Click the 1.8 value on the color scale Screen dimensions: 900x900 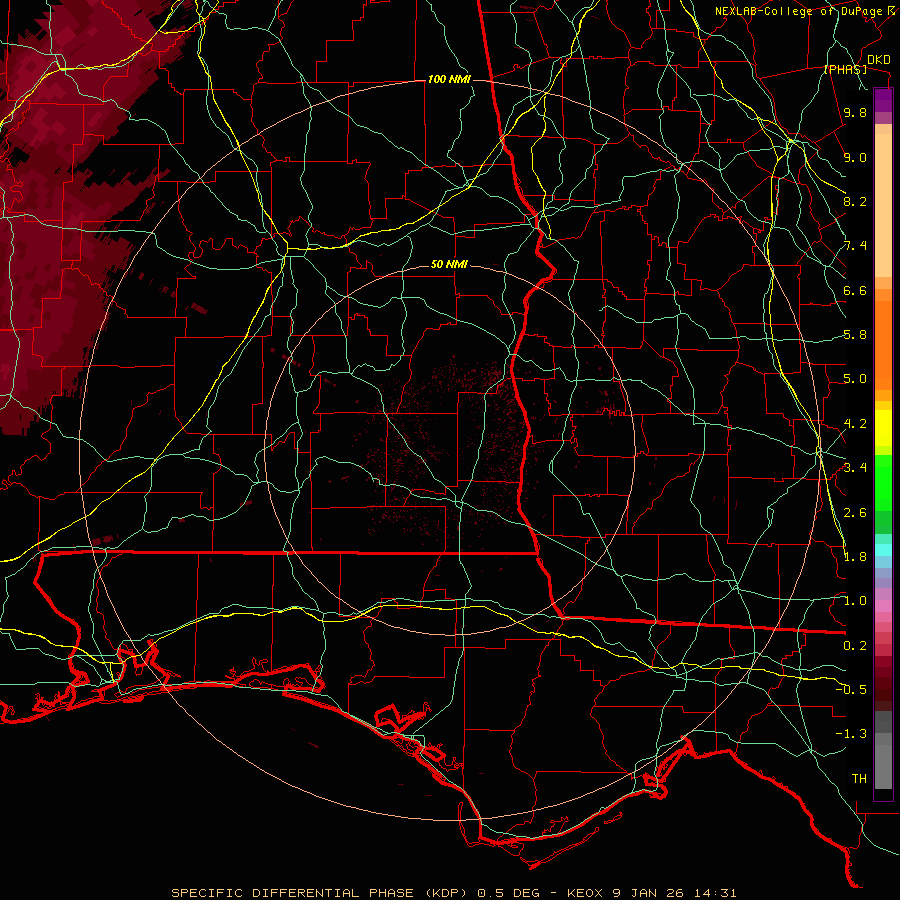click(x=855, y=557)
